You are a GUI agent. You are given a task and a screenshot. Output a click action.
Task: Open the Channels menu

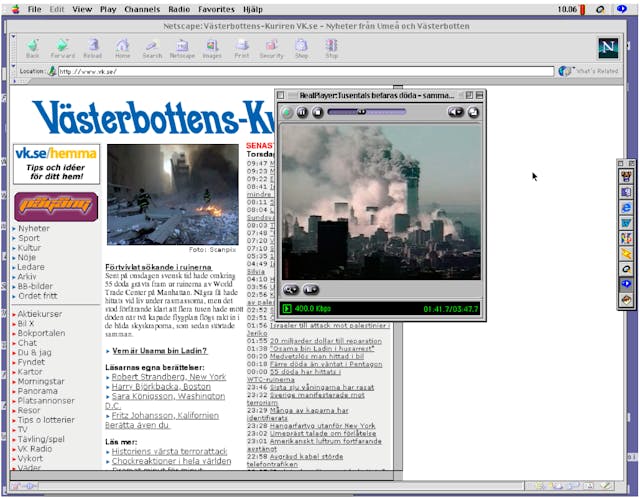point(142,9)
